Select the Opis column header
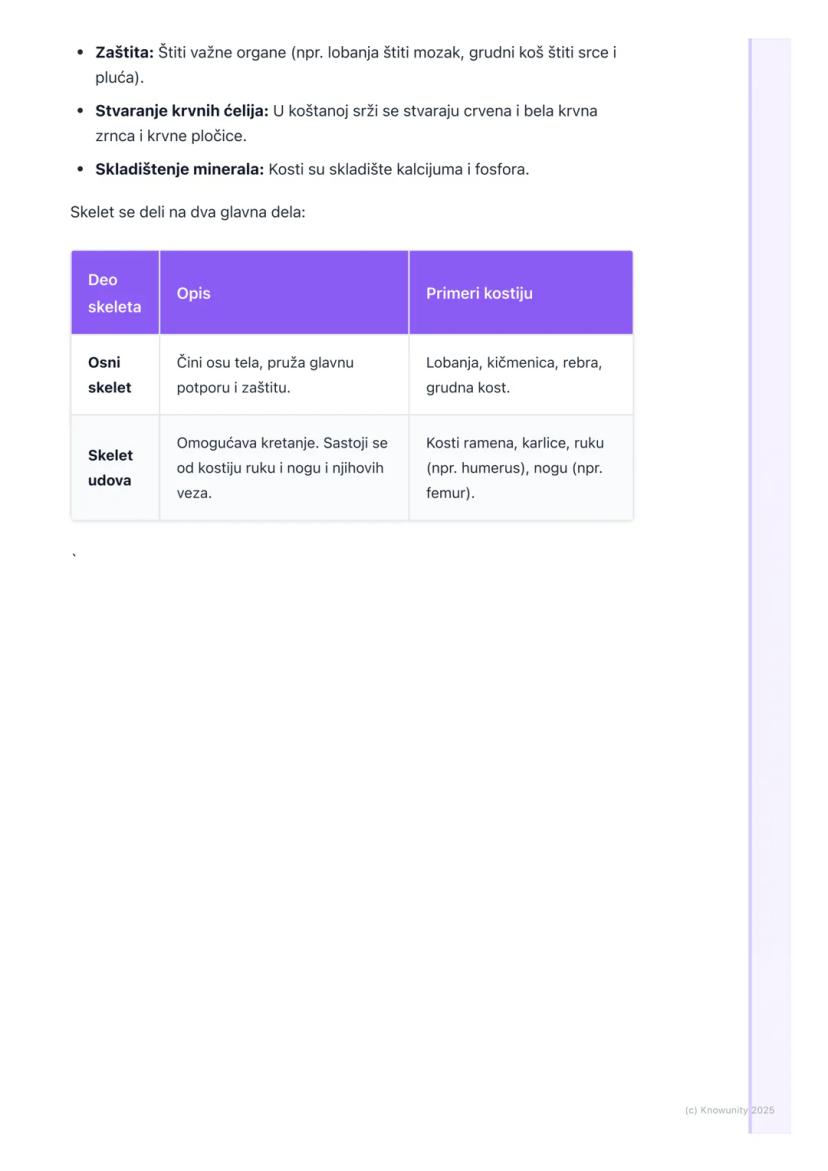This screenshot has height=1171, width=828. pos(192,292)
